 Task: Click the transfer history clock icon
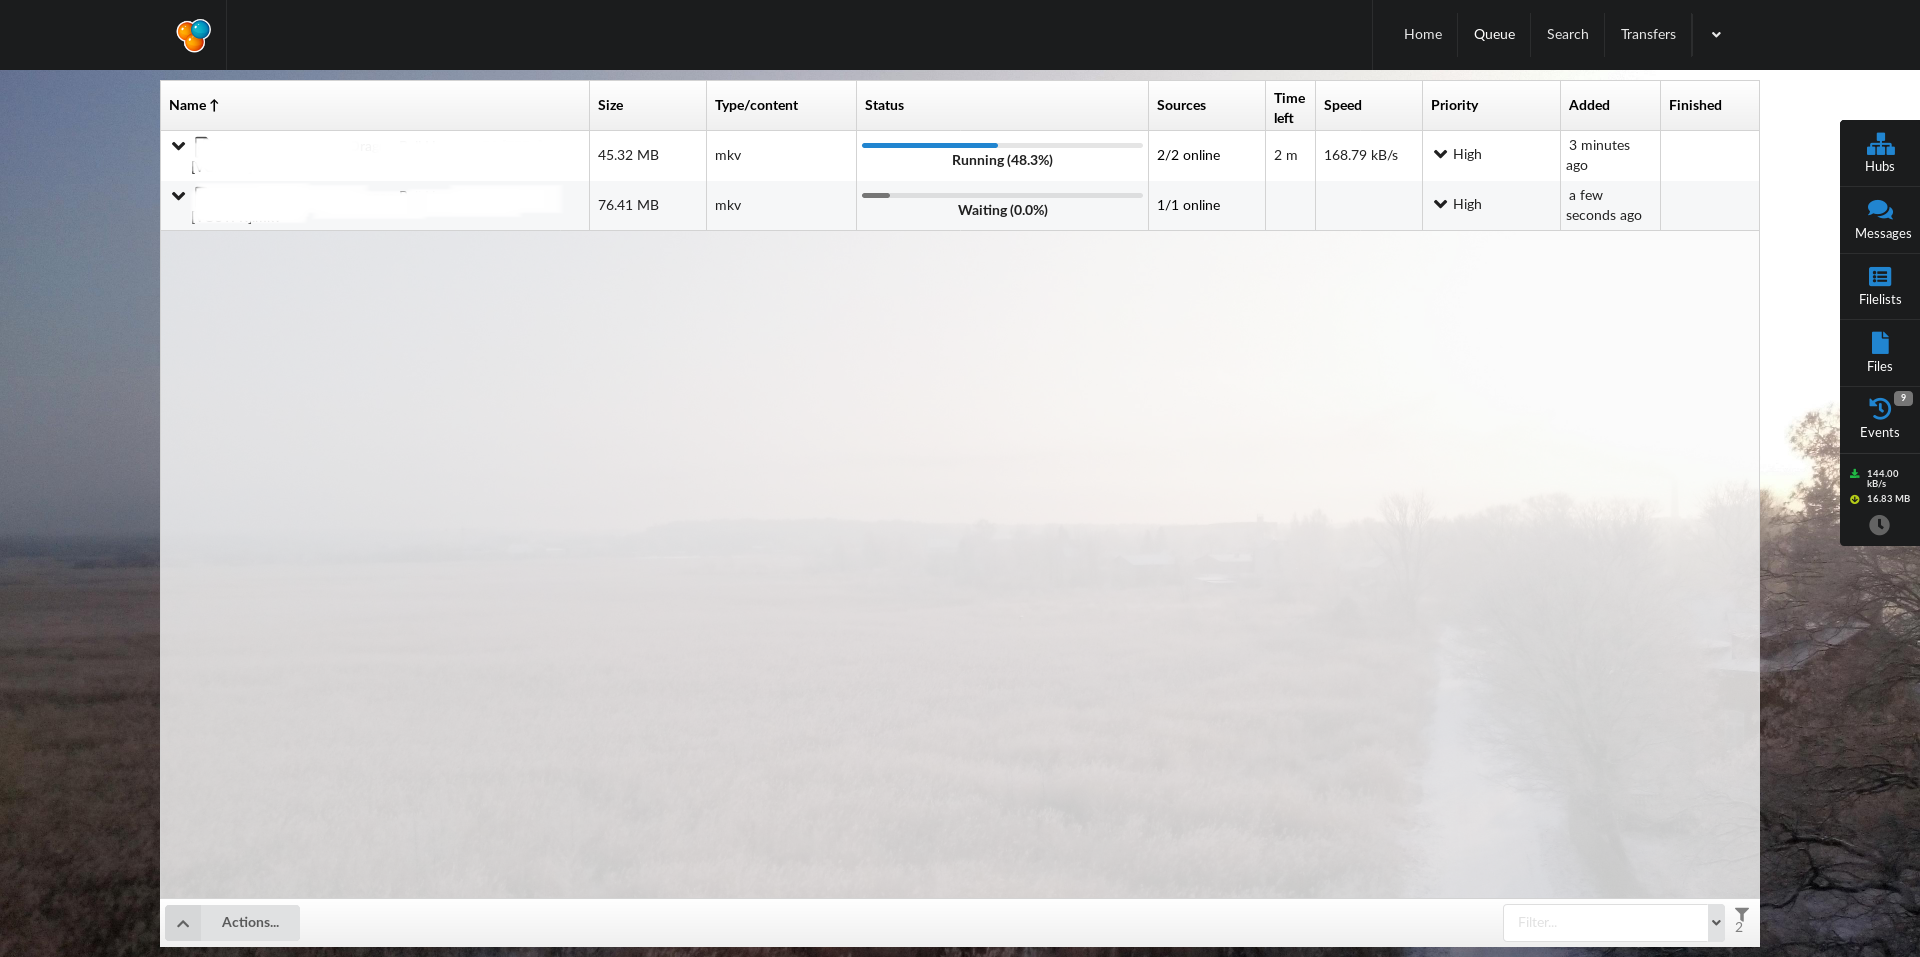pos(1881,526)
